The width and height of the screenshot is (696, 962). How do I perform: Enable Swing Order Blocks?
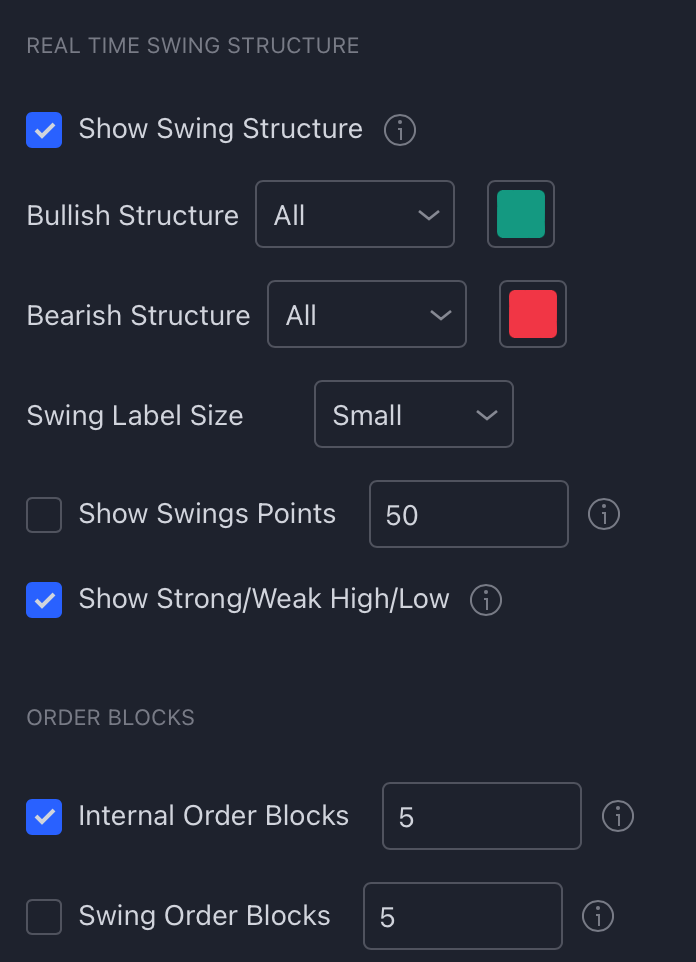tap(44, 916)
